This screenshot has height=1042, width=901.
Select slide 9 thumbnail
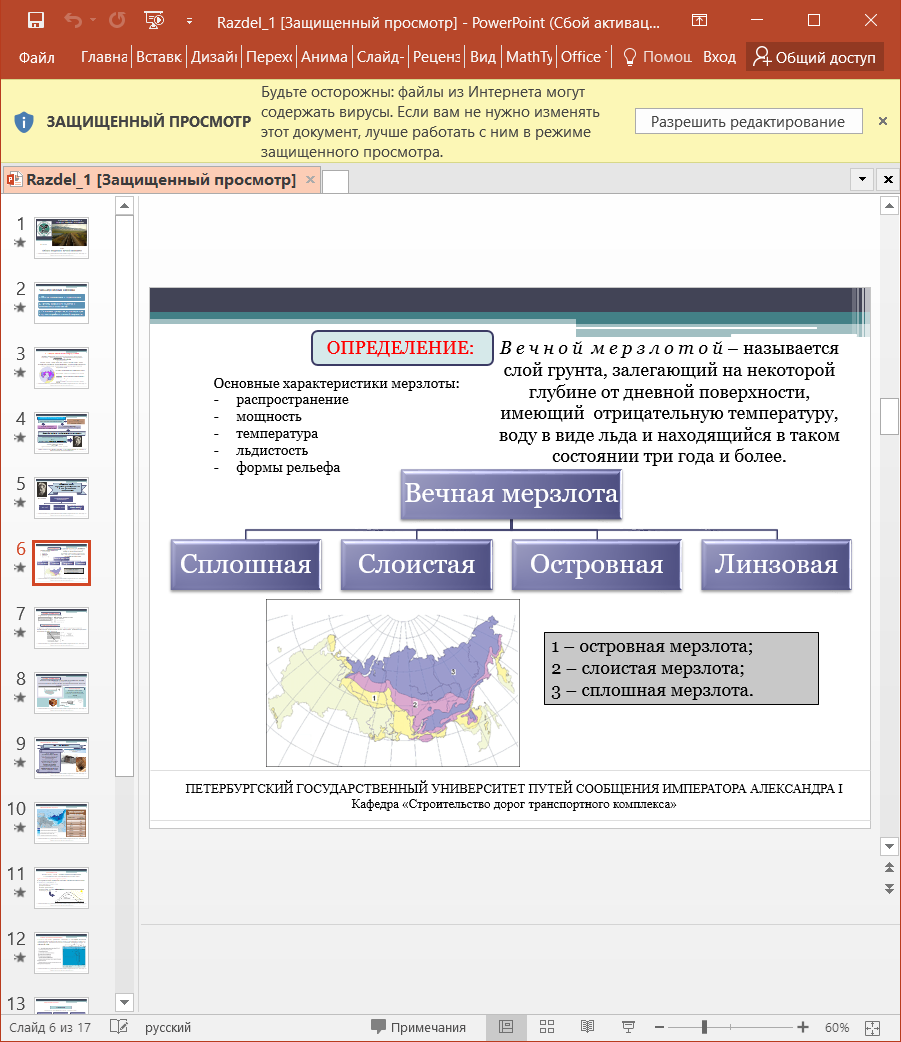pos(61,758)
